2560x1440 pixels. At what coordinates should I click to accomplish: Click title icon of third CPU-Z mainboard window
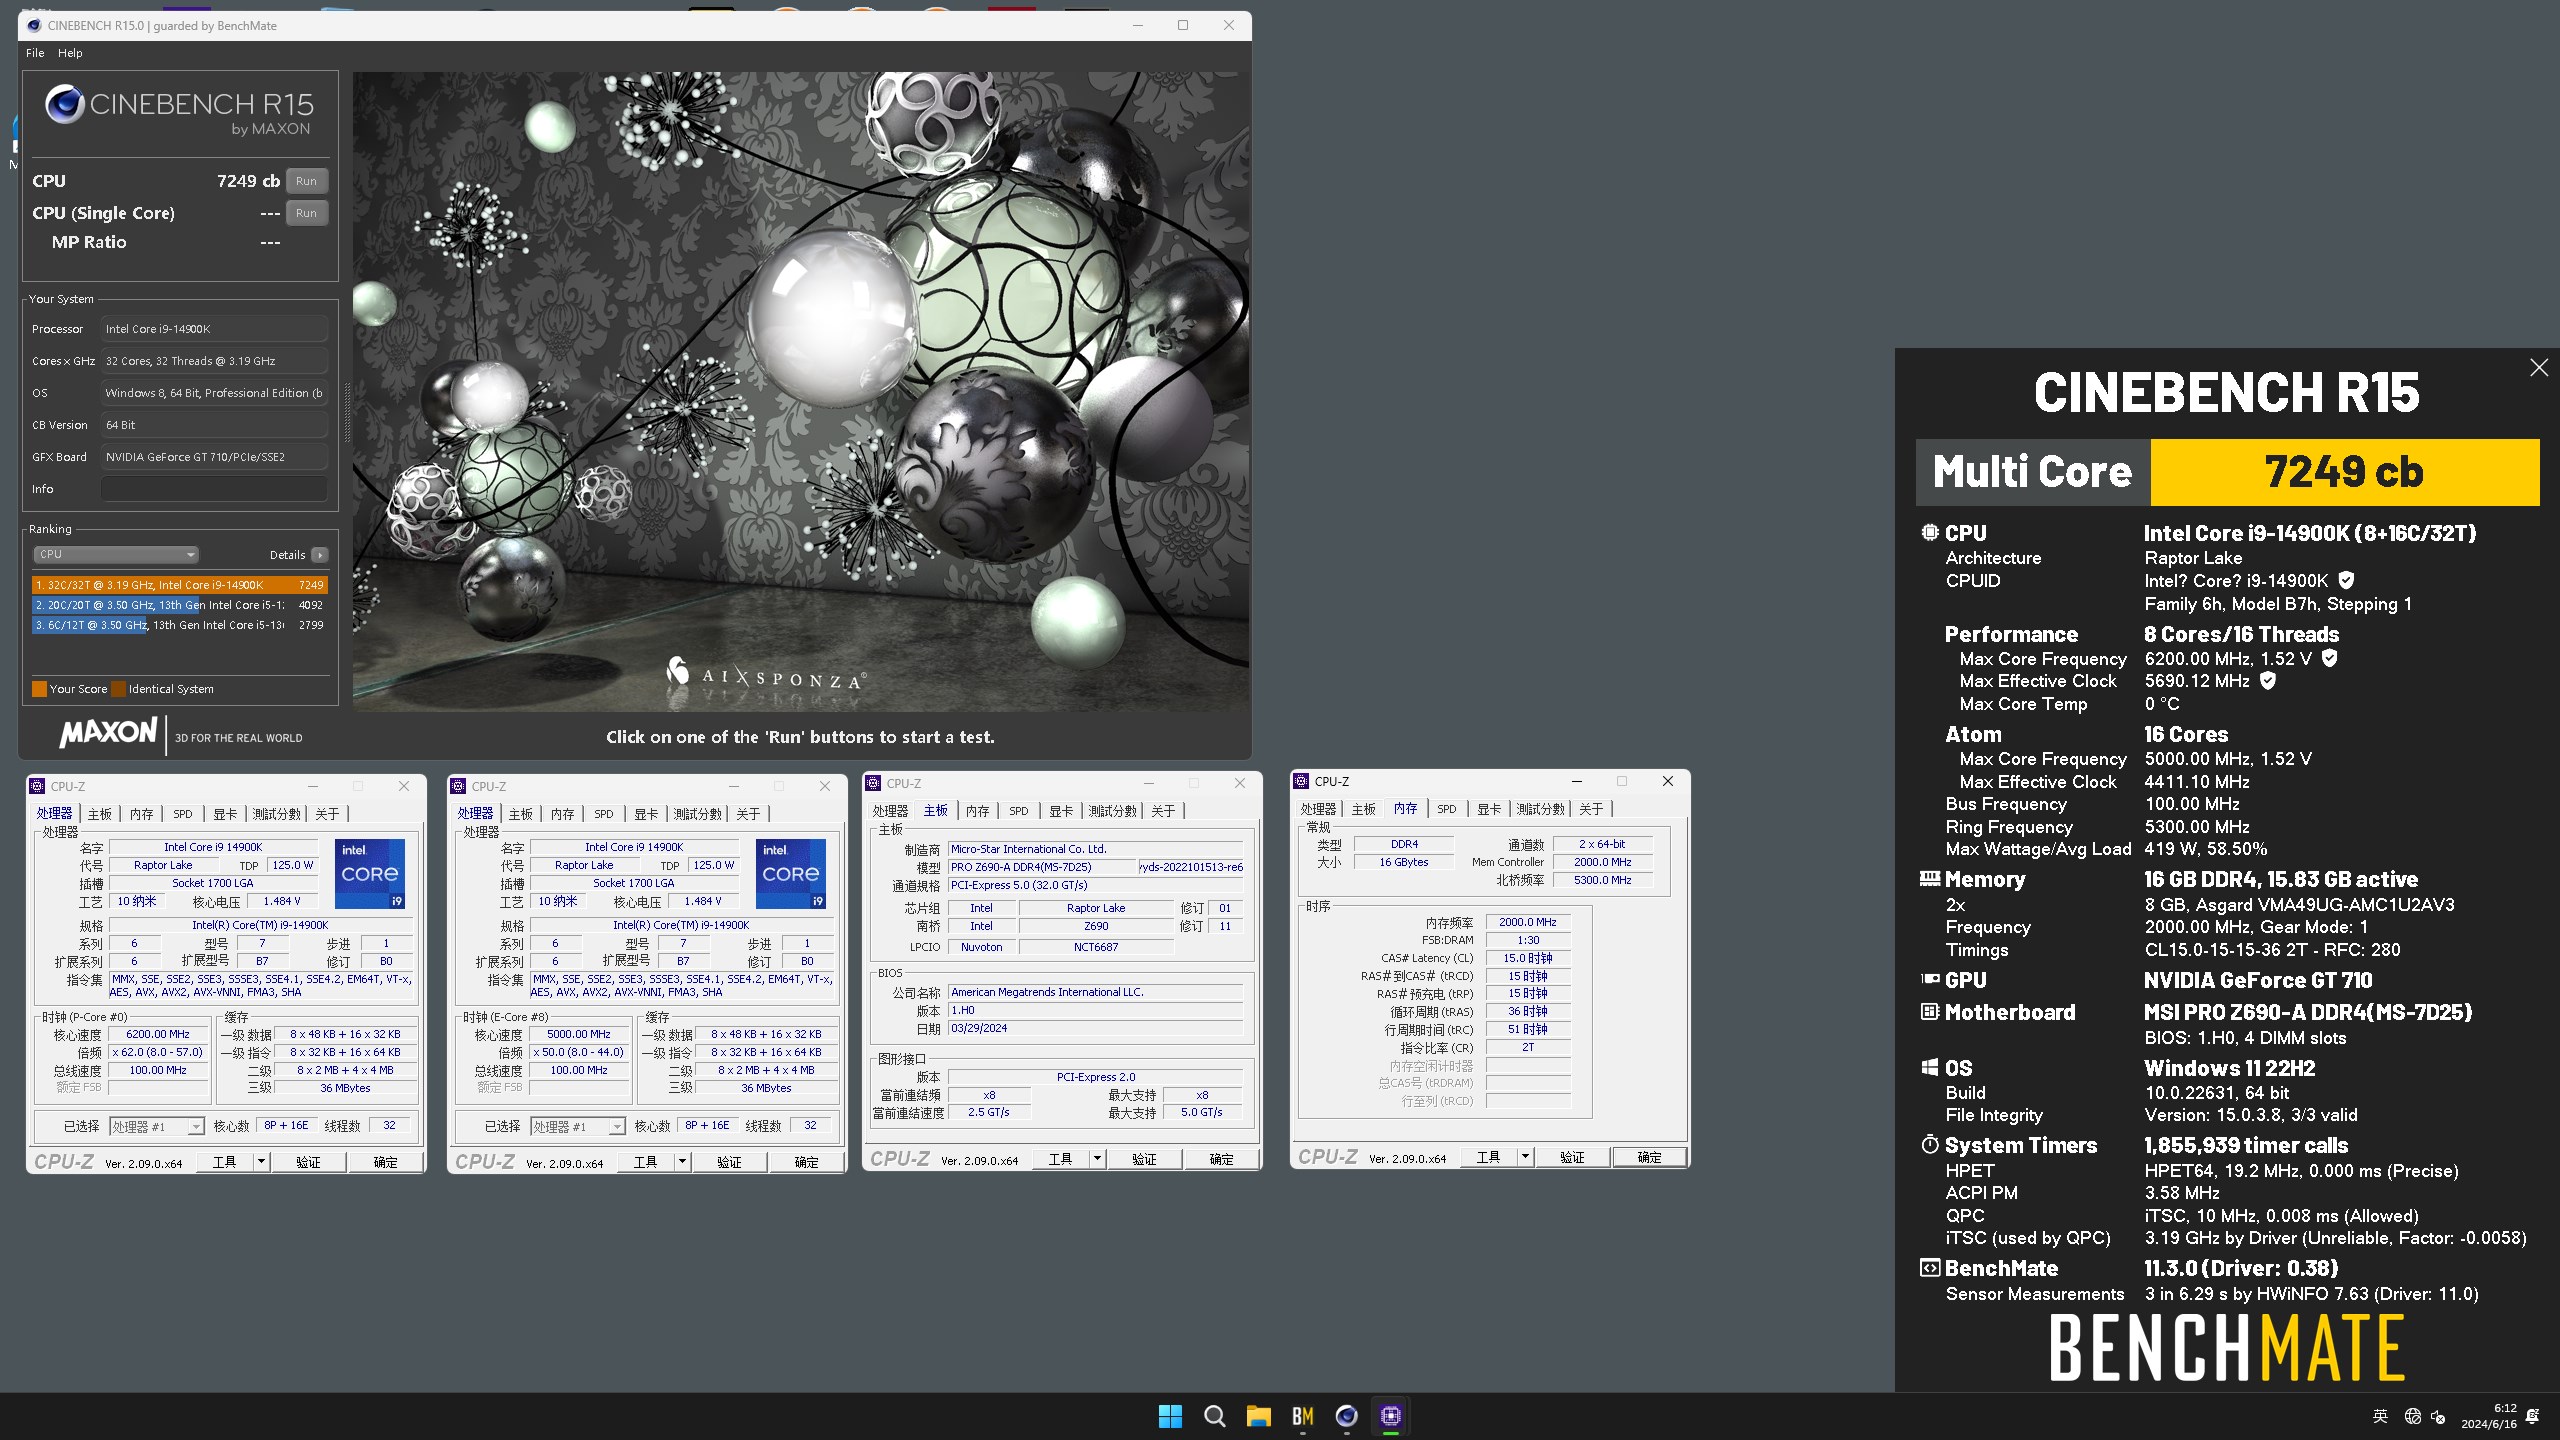click(873, 783)
